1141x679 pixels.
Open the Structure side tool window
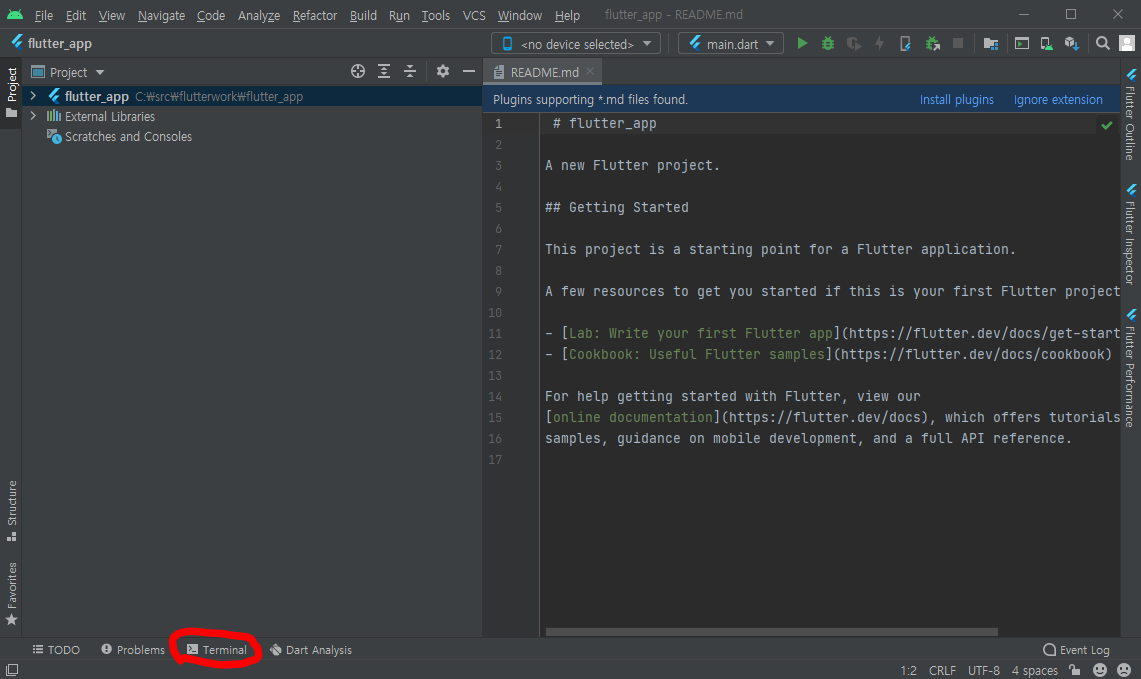pyautogui.click(x=12, y=510)
